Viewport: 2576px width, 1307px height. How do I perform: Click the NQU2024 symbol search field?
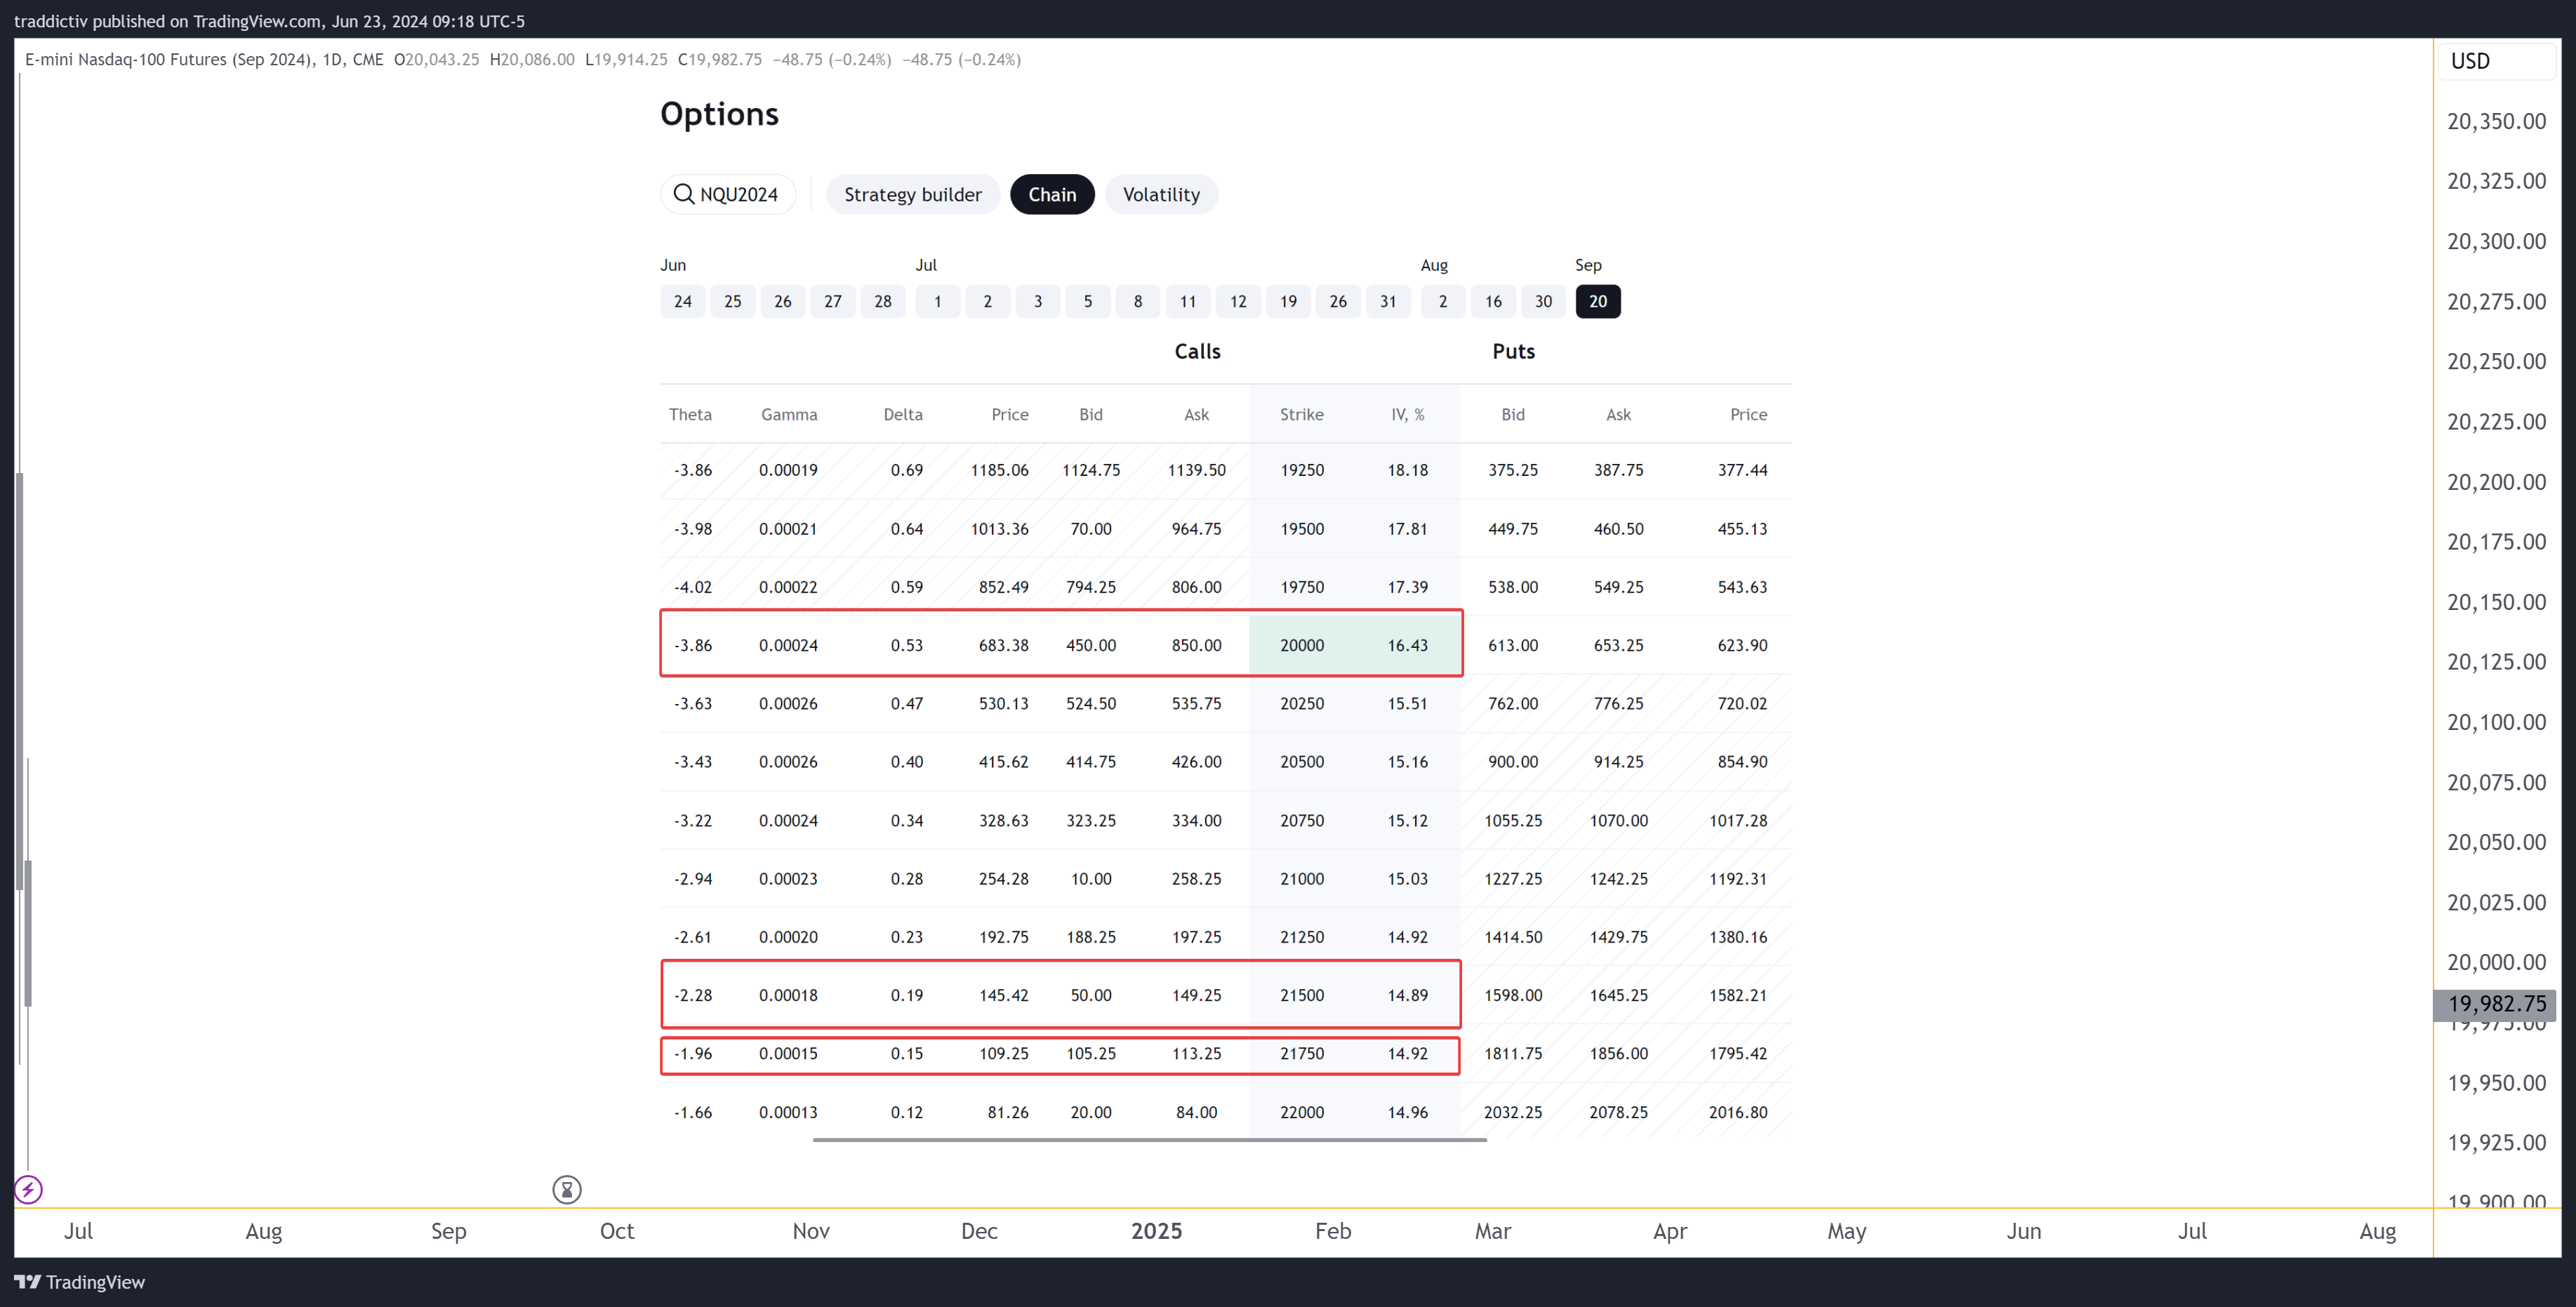coord(728,194)
